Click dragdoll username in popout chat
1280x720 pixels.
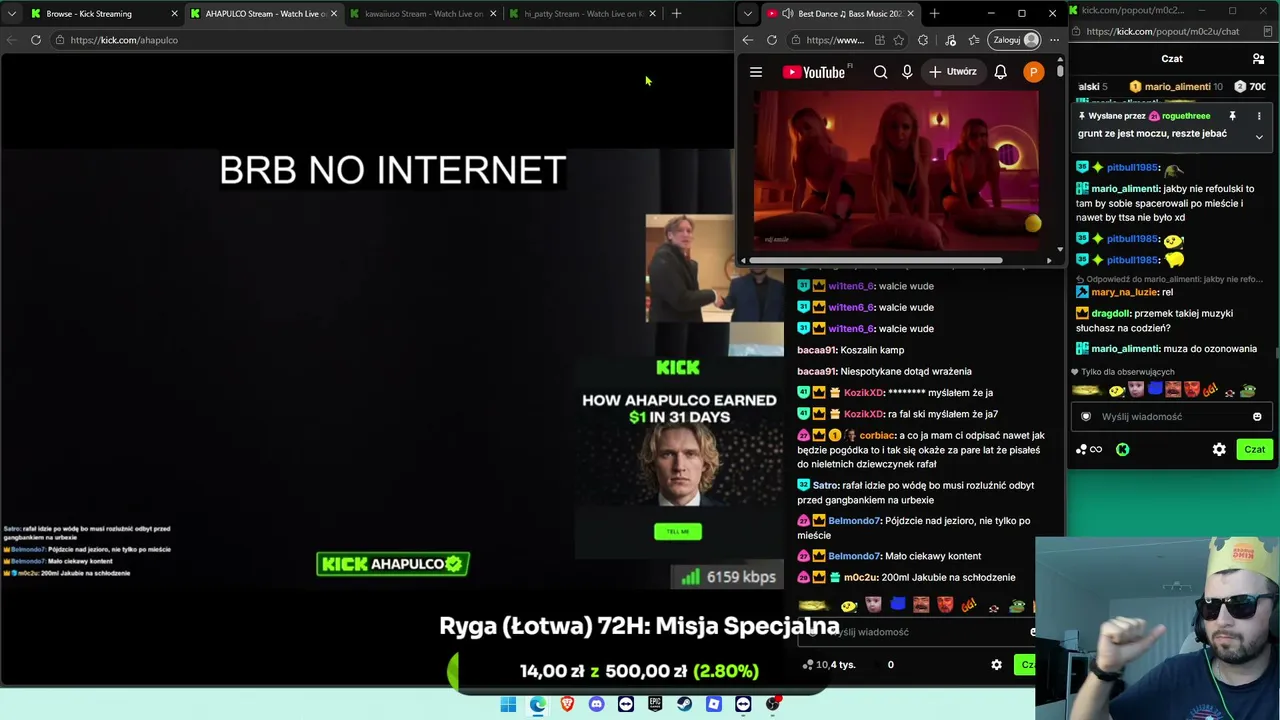coord(1110,313)
